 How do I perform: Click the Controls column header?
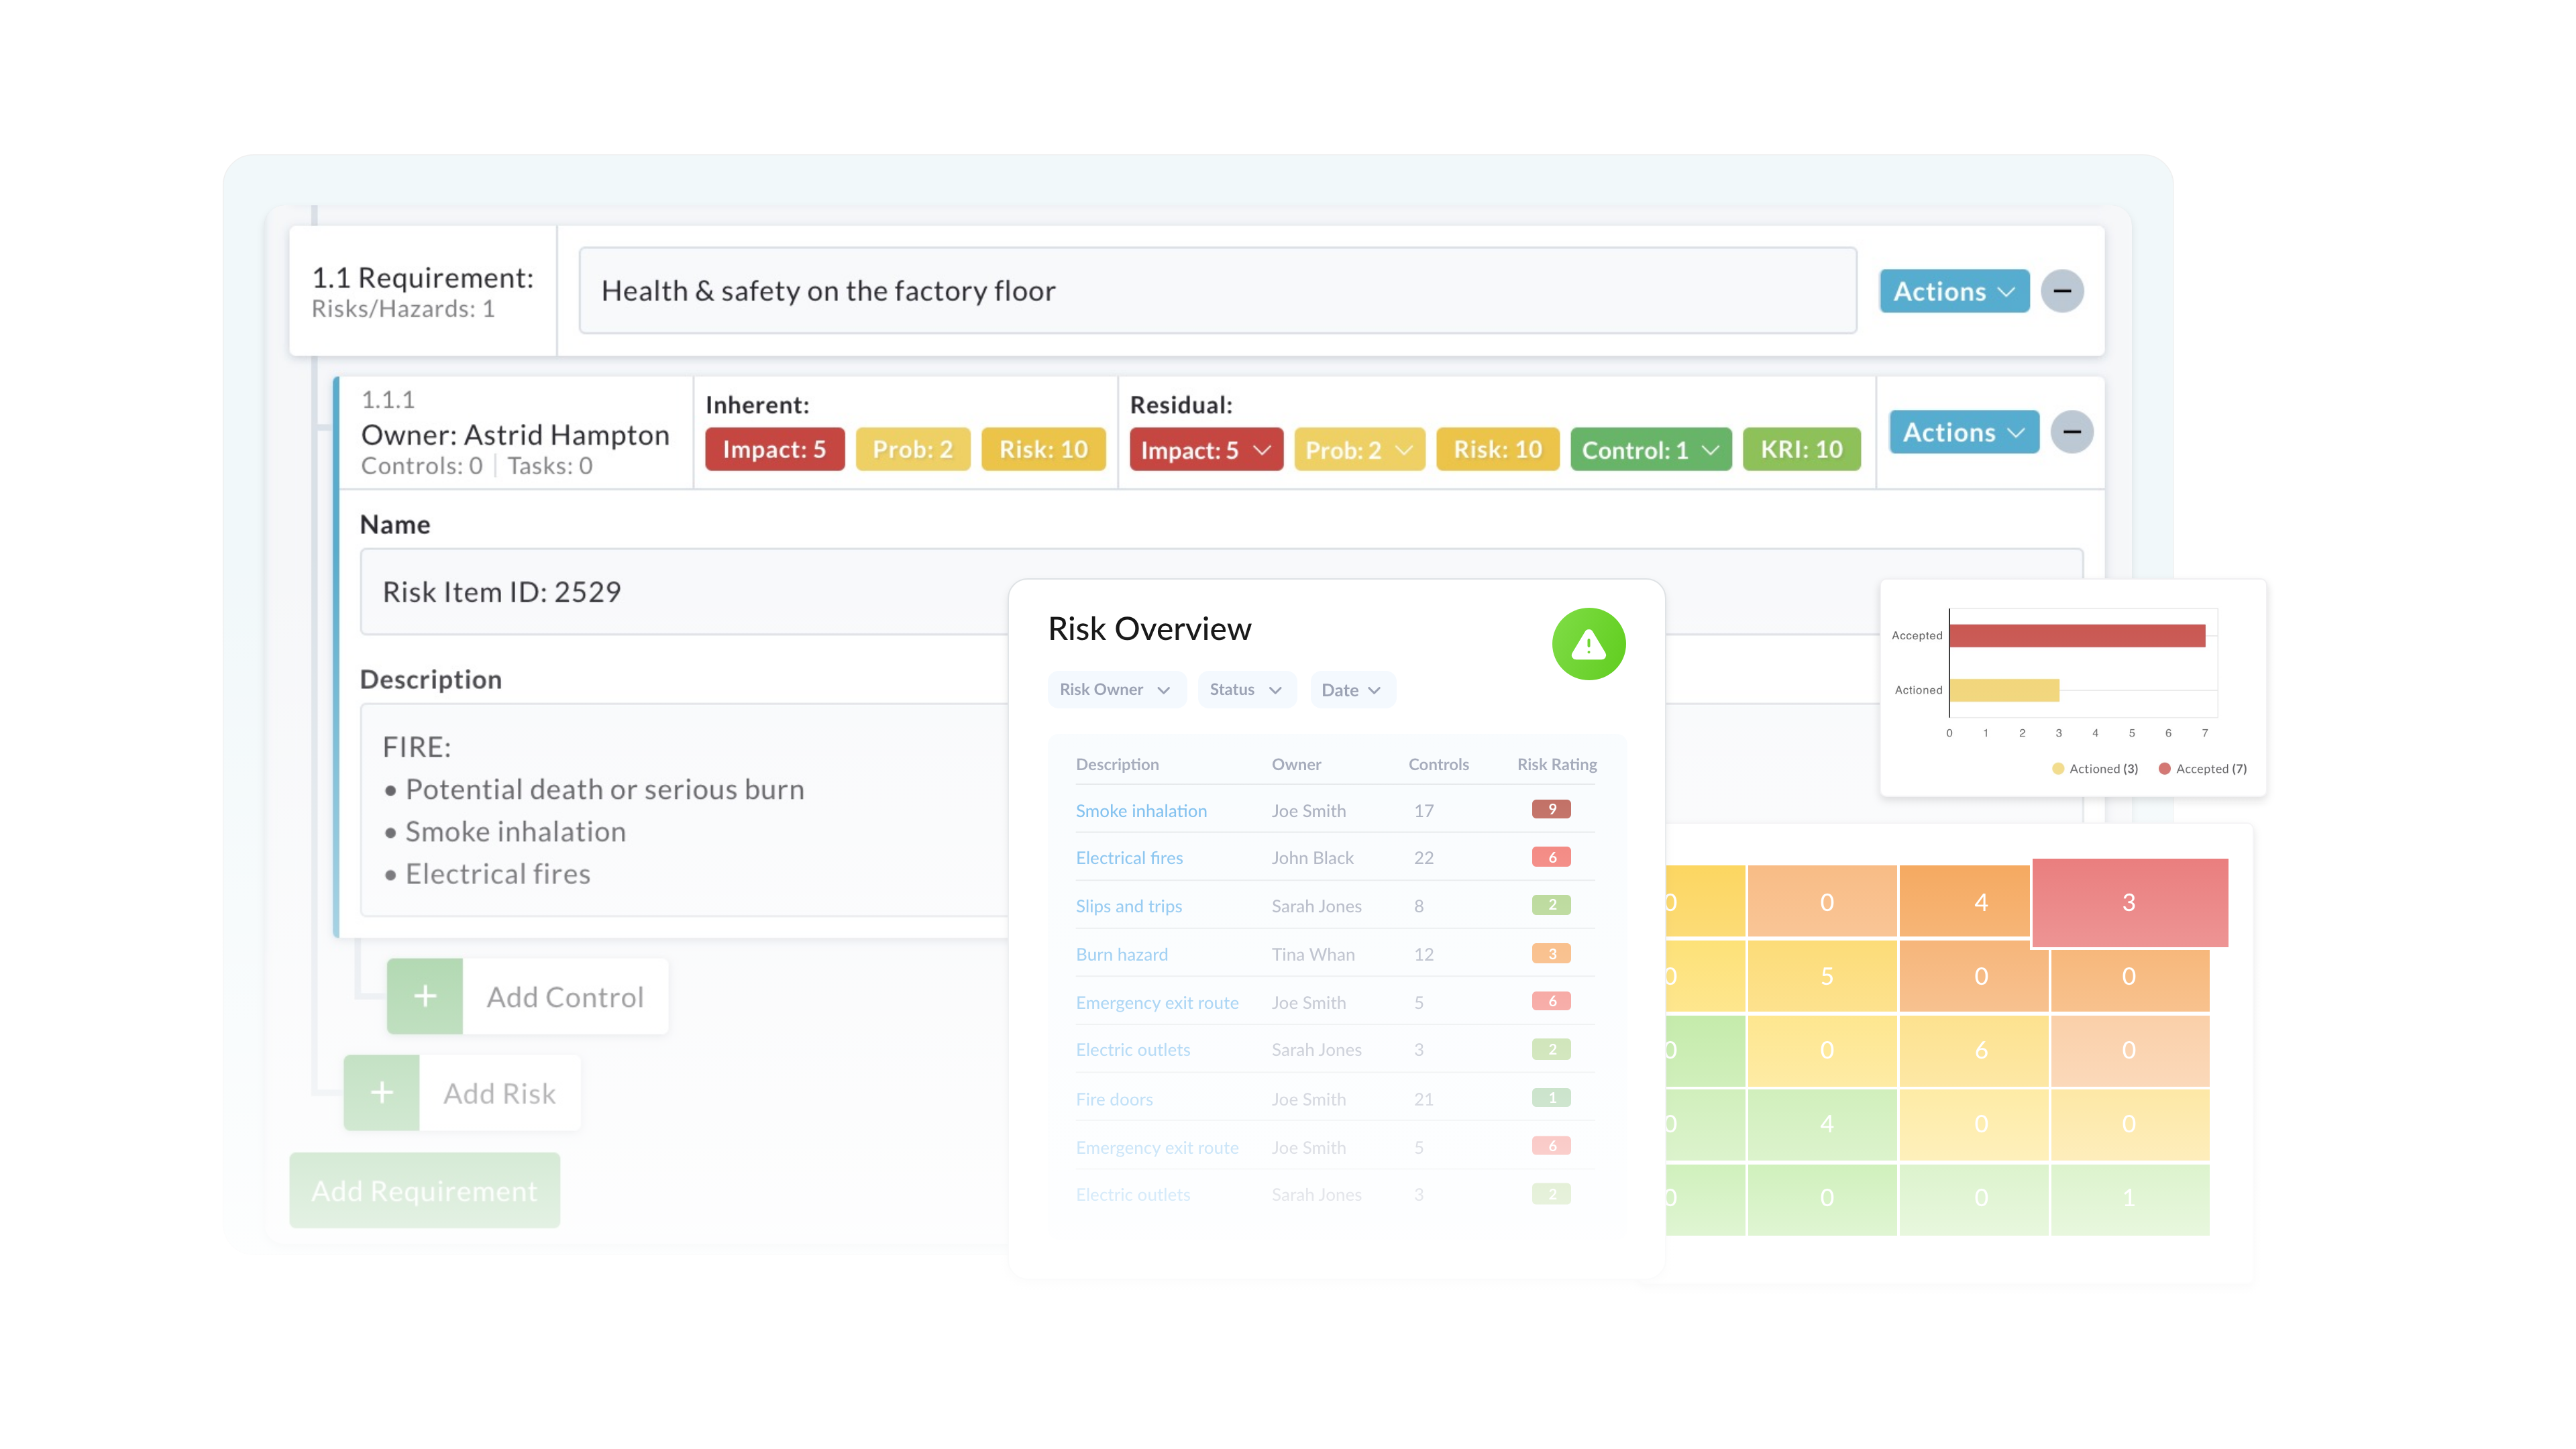[x=1438, y=764]
